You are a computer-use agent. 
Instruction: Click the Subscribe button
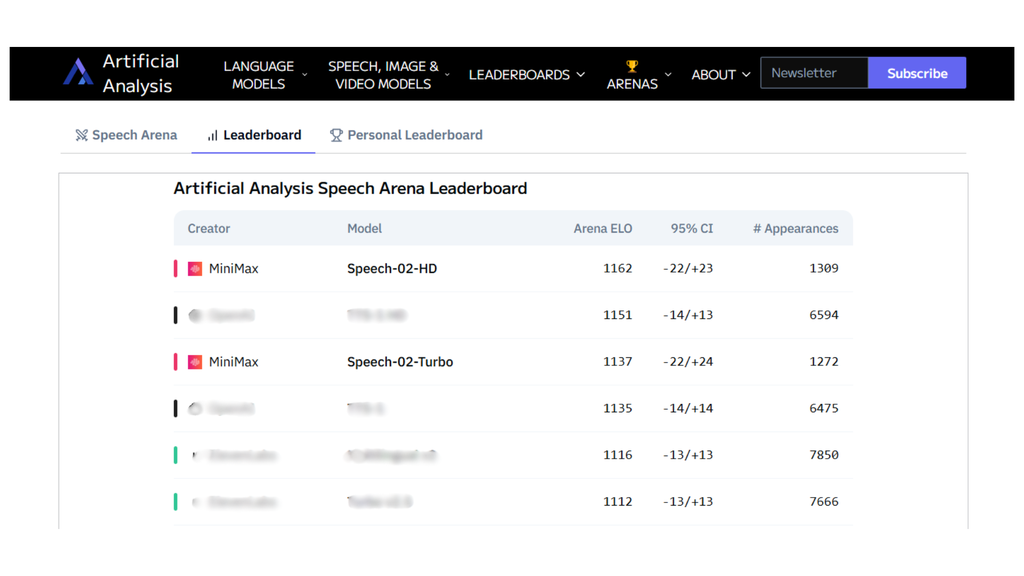click(917, 73)
